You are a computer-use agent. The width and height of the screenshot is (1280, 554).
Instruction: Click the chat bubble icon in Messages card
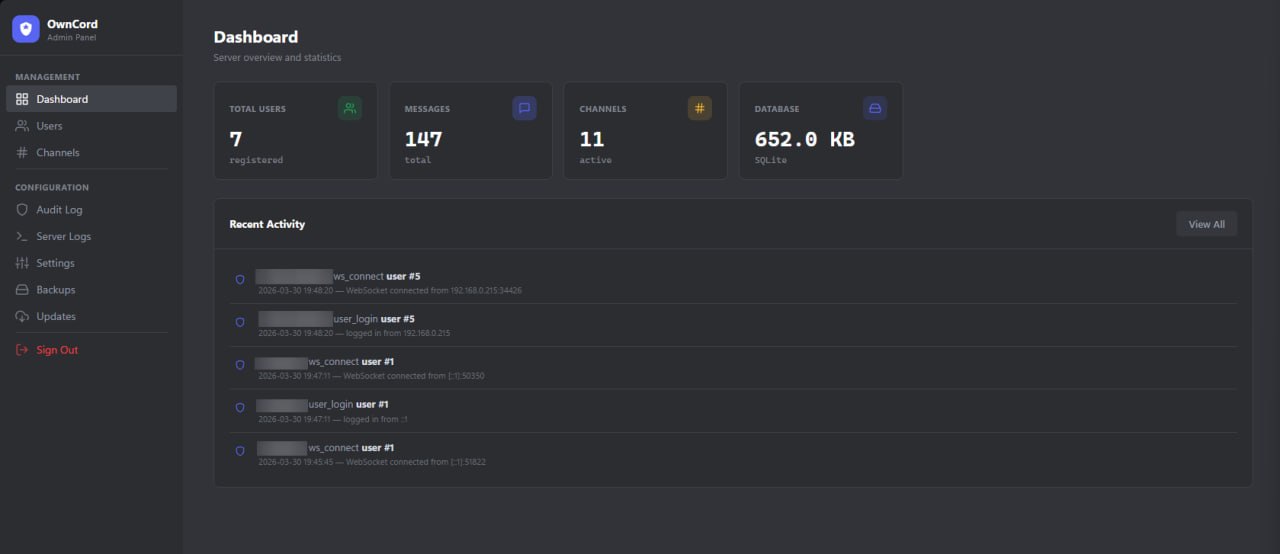coord(524,108)
